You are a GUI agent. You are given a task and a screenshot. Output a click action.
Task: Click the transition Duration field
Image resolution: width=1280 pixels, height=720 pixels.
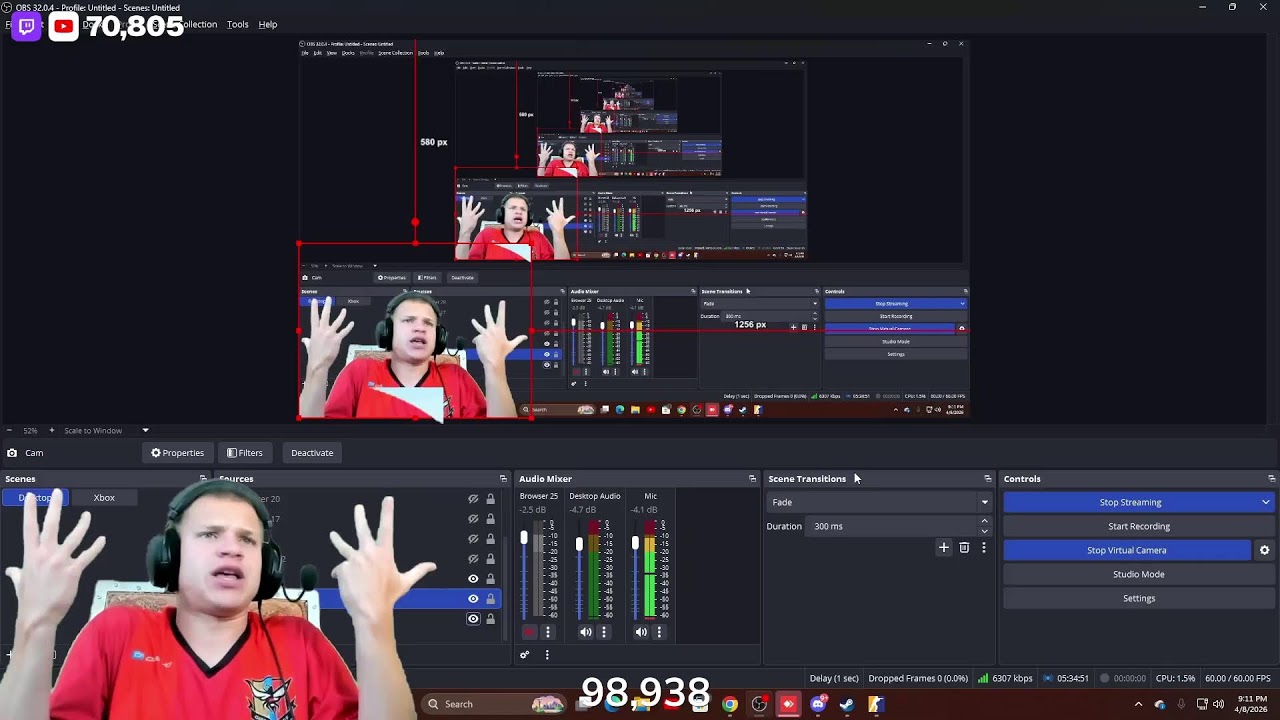[x=892, y=526]
